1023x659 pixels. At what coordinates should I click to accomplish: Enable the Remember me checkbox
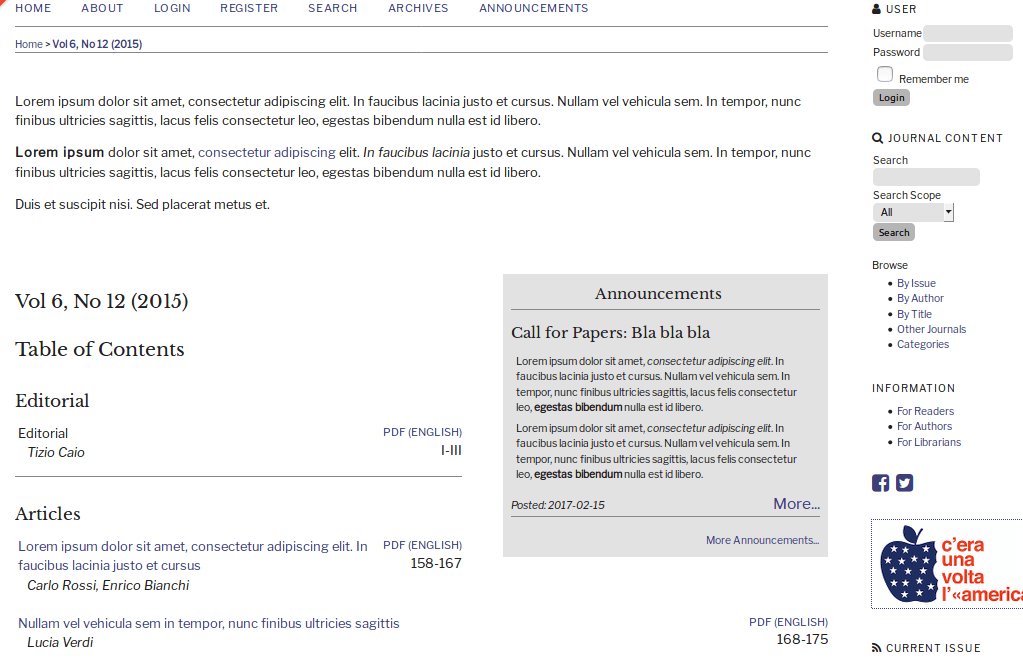(884, 72)
